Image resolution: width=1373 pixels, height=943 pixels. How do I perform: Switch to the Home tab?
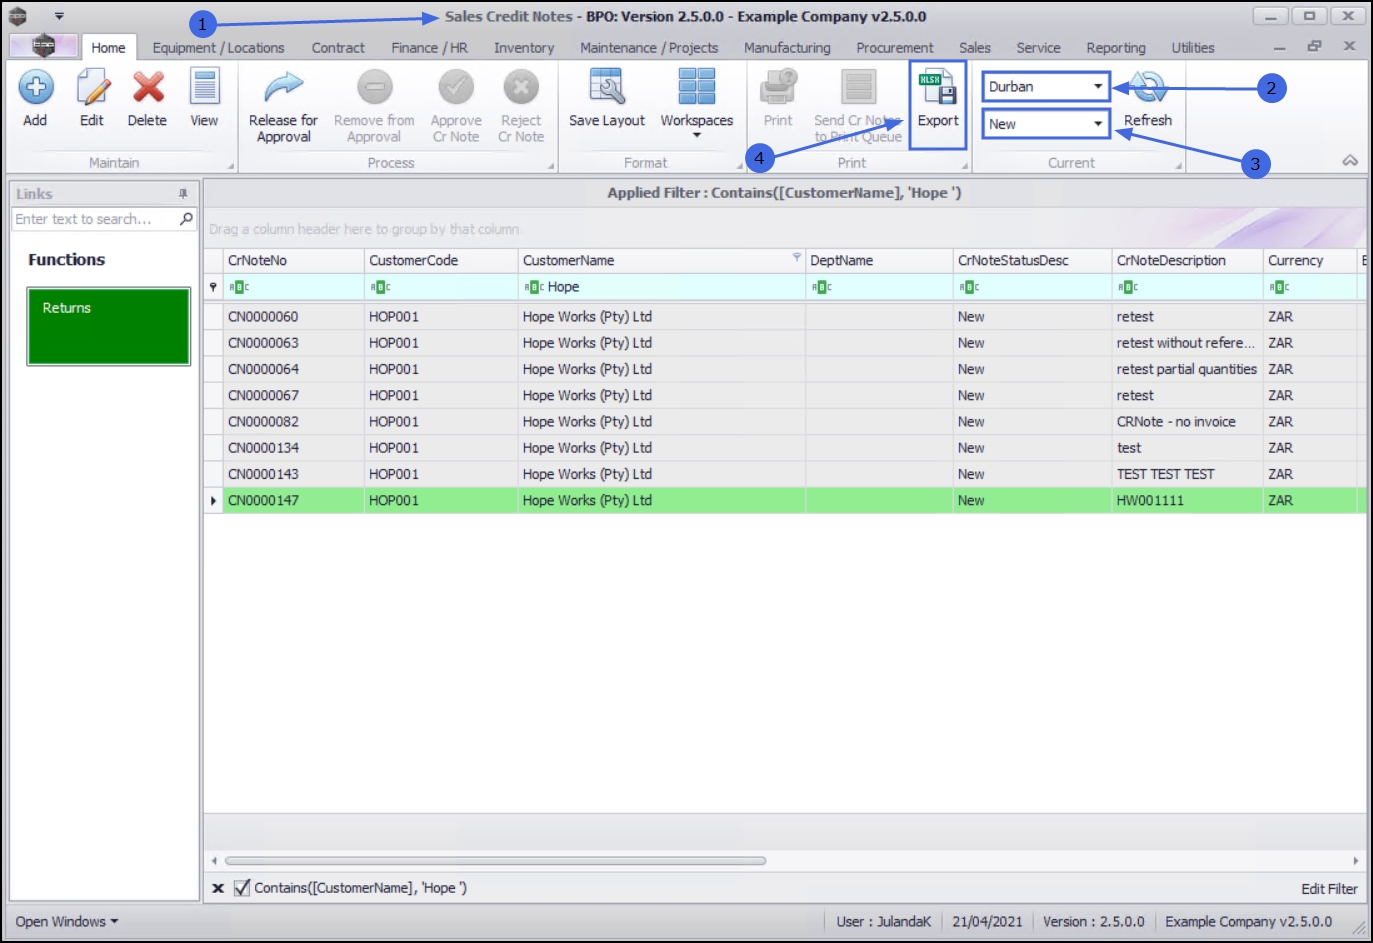tap(108, 48)
